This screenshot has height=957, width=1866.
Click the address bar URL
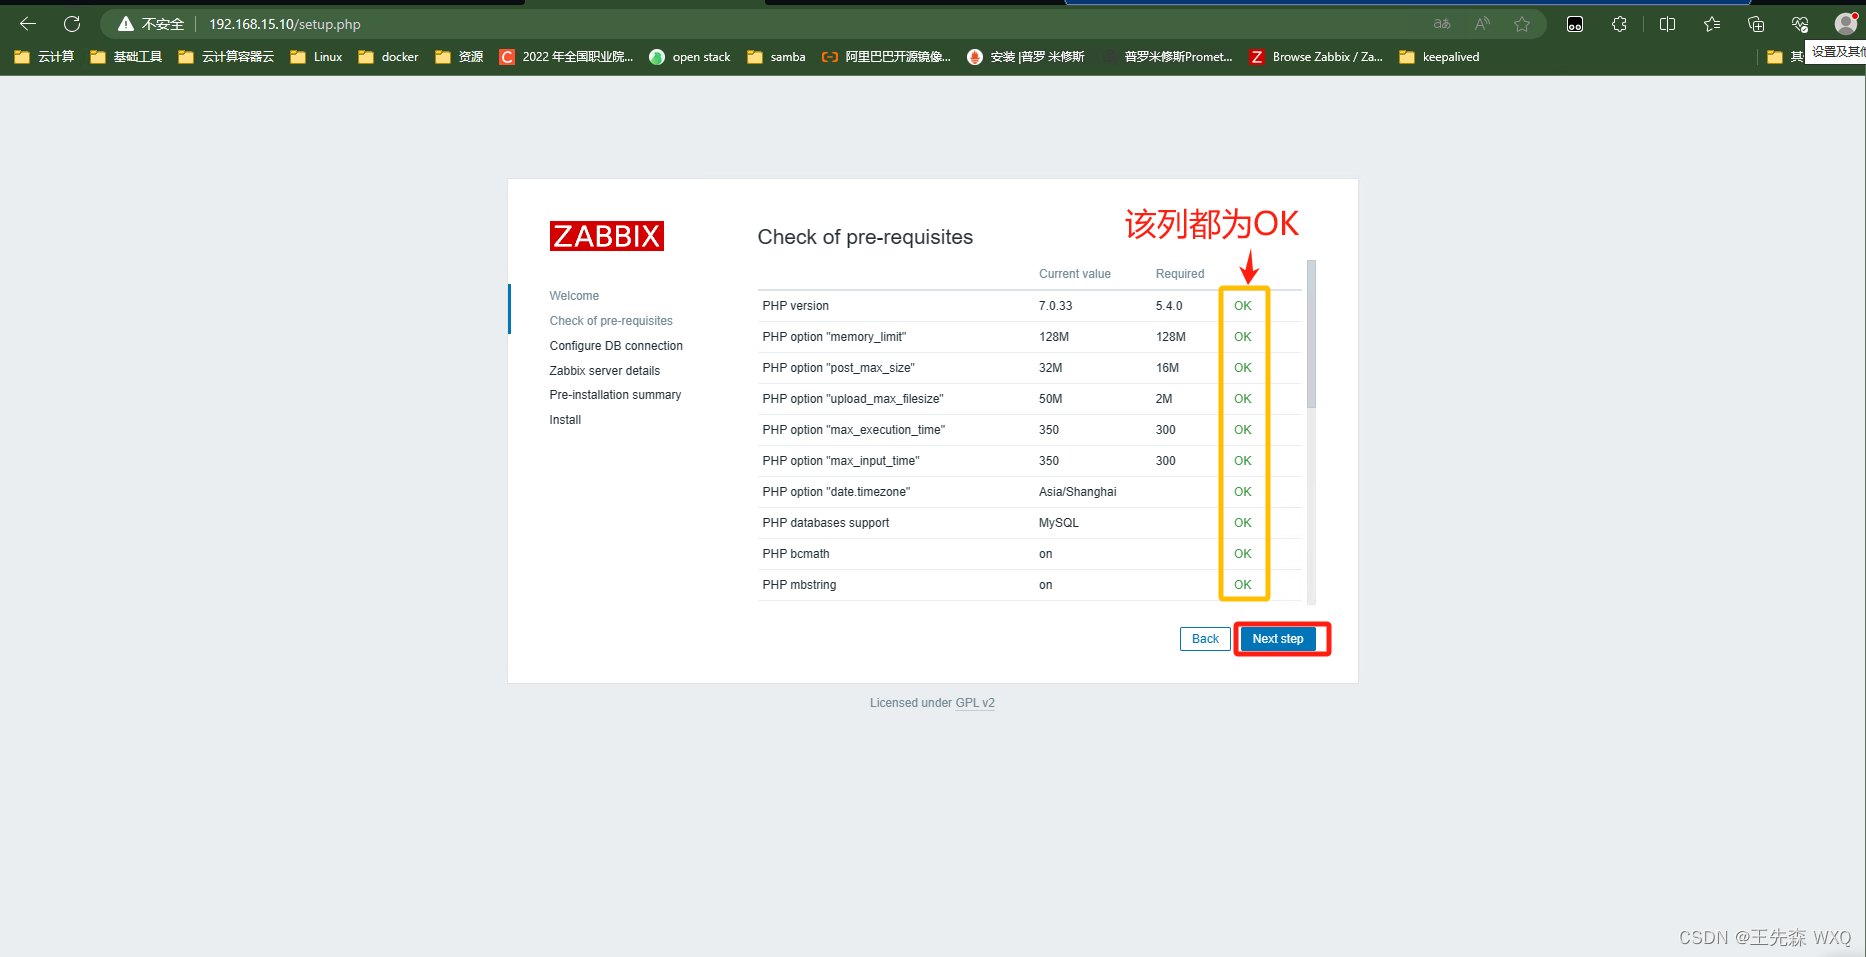(285, 24)
